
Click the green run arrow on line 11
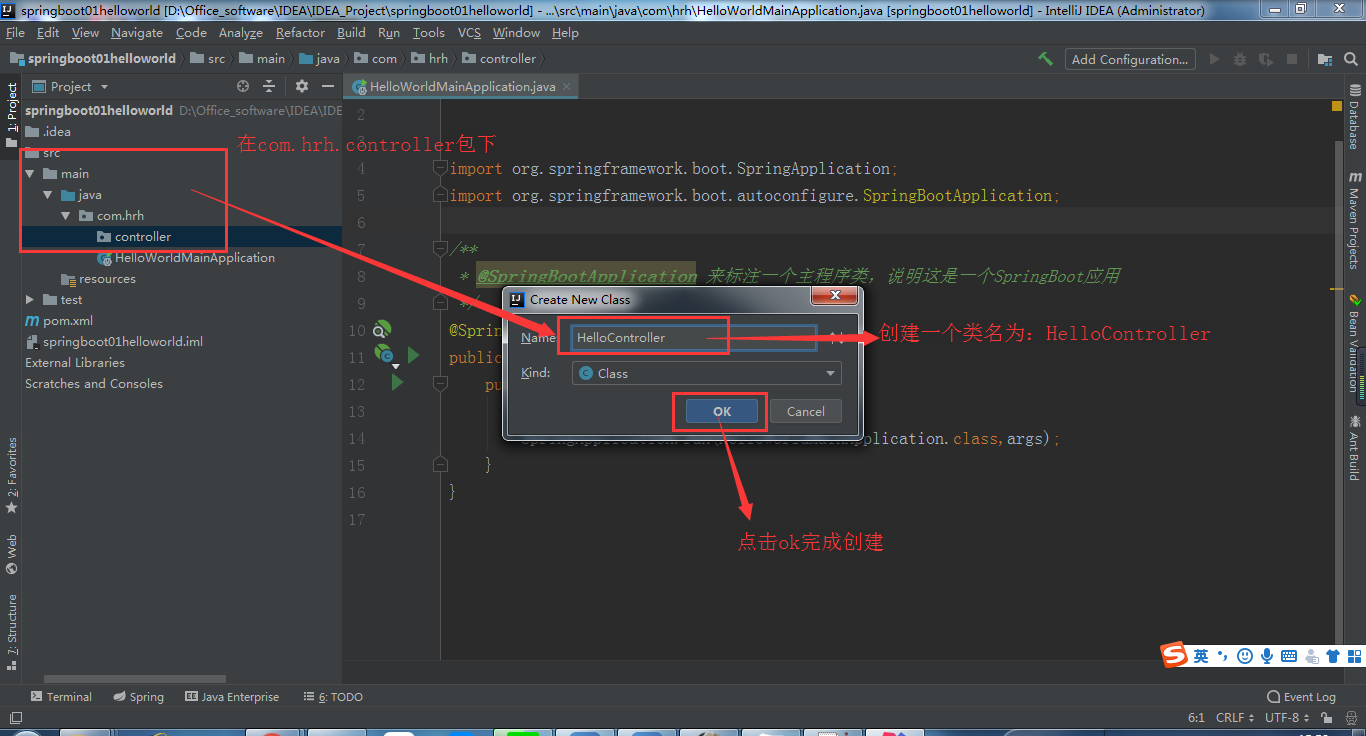point(413,355)
